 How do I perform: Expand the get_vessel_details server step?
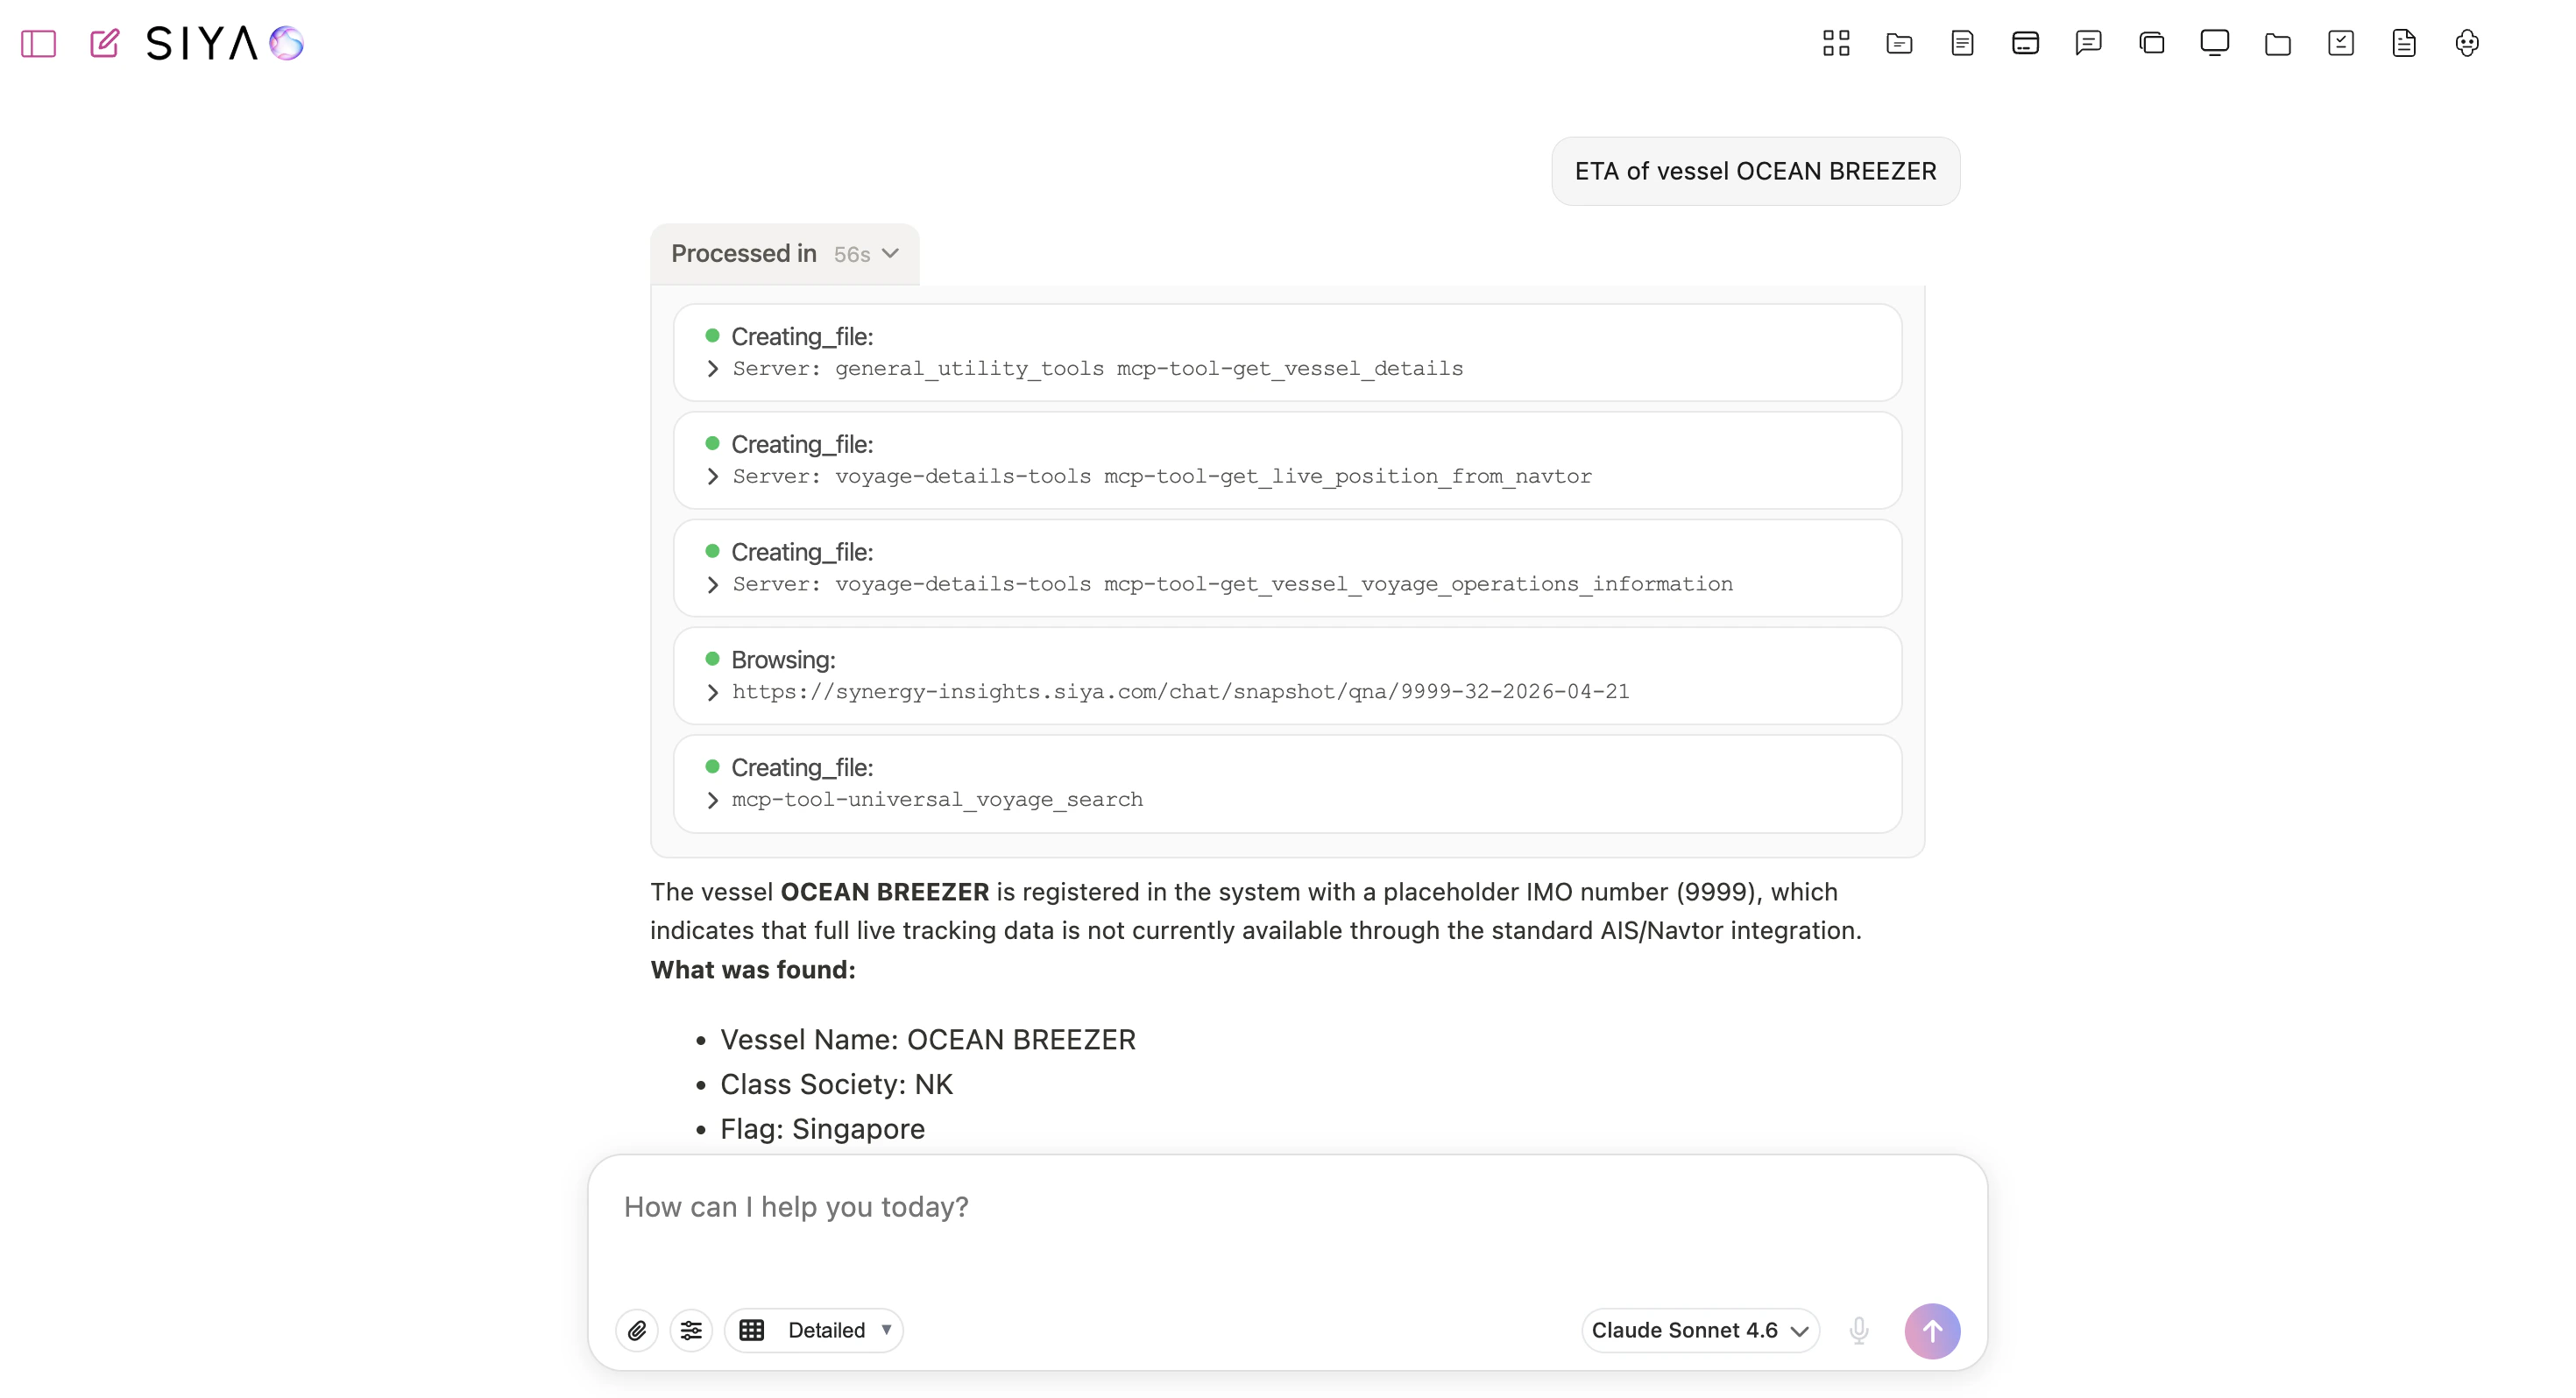tap(713, 369)
